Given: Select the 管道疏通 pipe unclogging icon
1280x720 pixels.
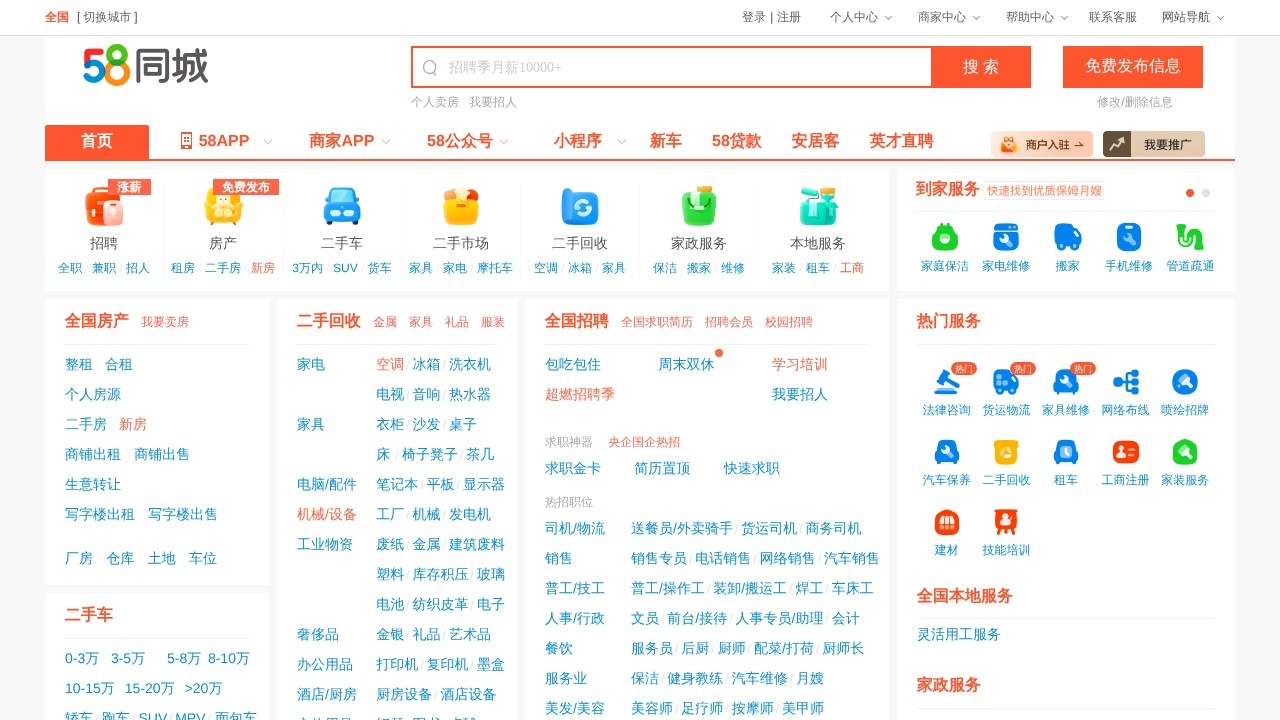Looking at the screenshot, I should (1190, 237).
